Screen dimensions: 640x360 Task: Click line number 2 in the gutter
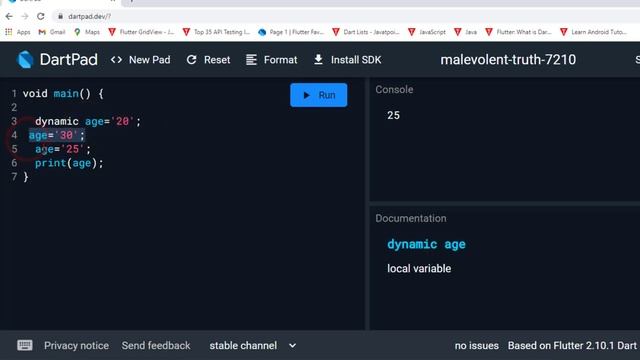click(14, 107)
